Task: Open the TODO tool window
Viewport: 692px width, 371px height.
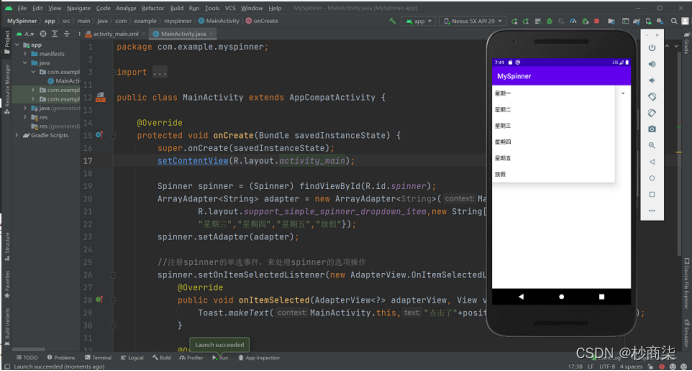Action: coord(27,358)
